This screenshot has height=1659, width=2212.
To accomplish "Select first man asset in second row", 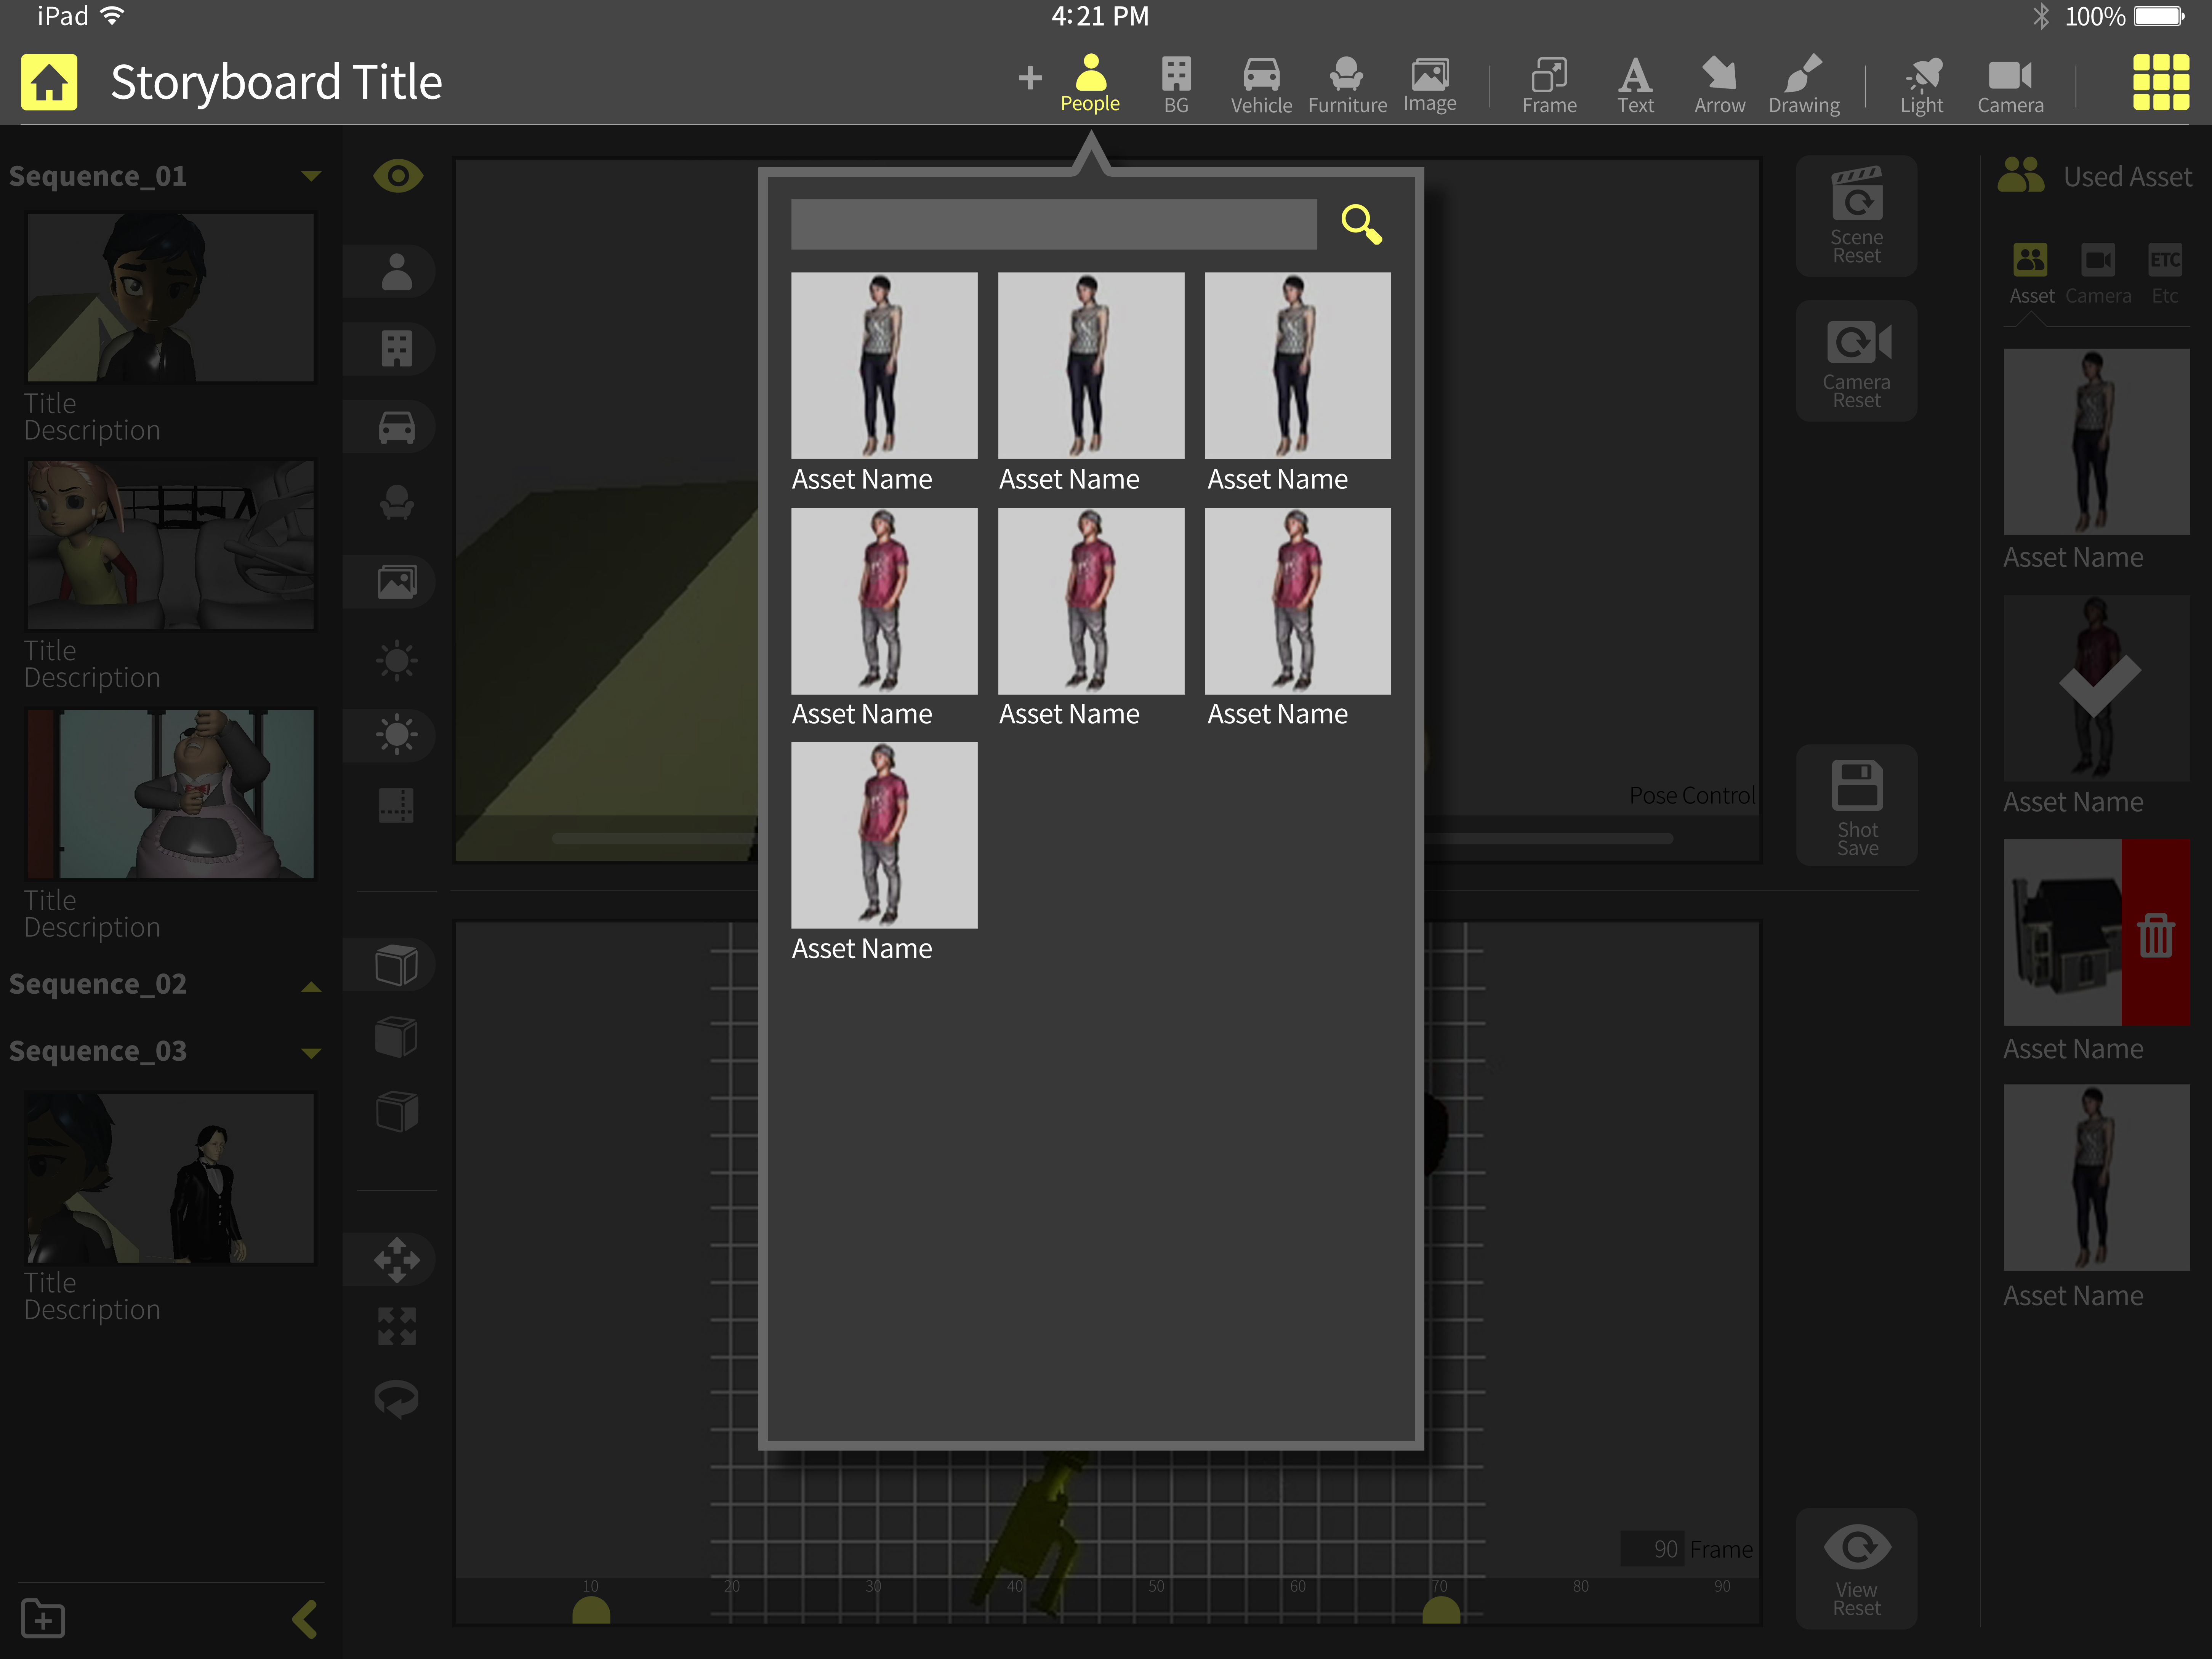I will pos(884,601).
